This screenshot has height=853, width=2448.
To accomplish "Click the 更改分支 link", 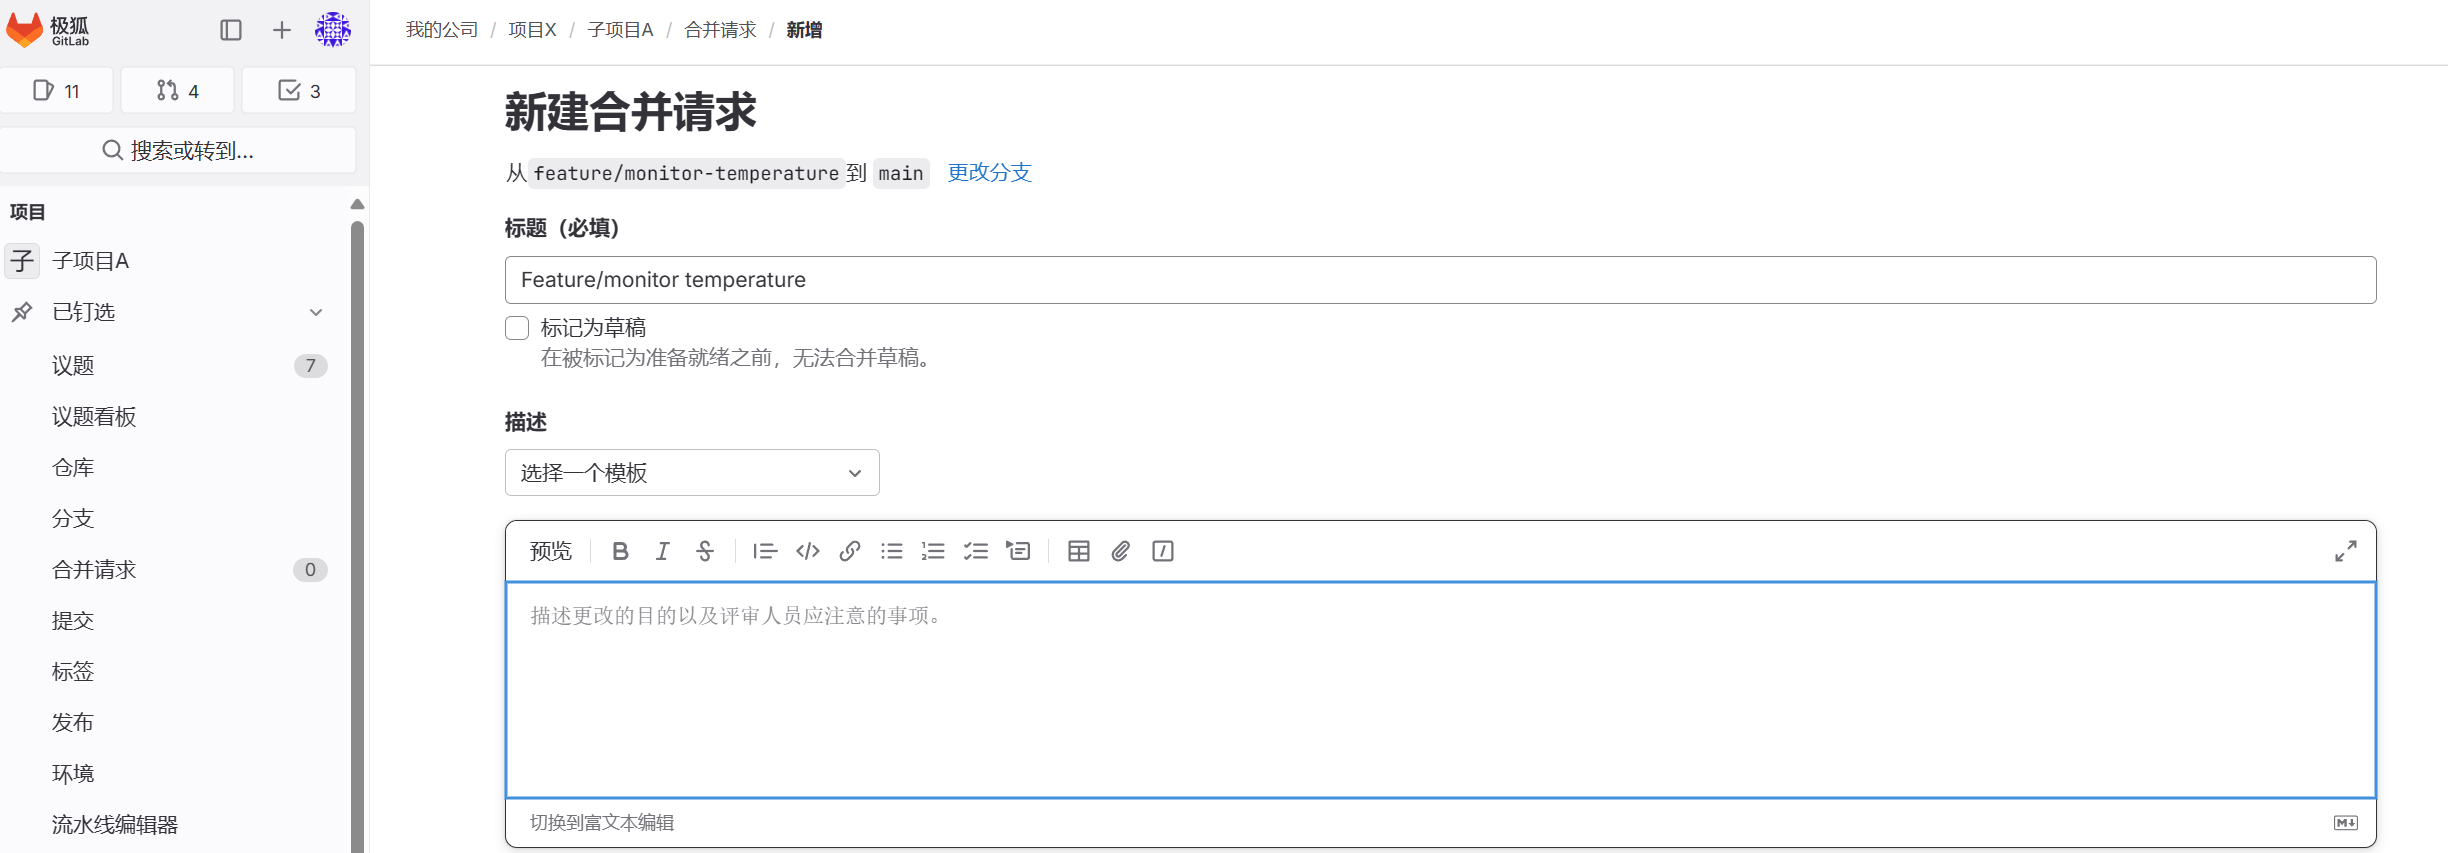I will coord(989,173).
